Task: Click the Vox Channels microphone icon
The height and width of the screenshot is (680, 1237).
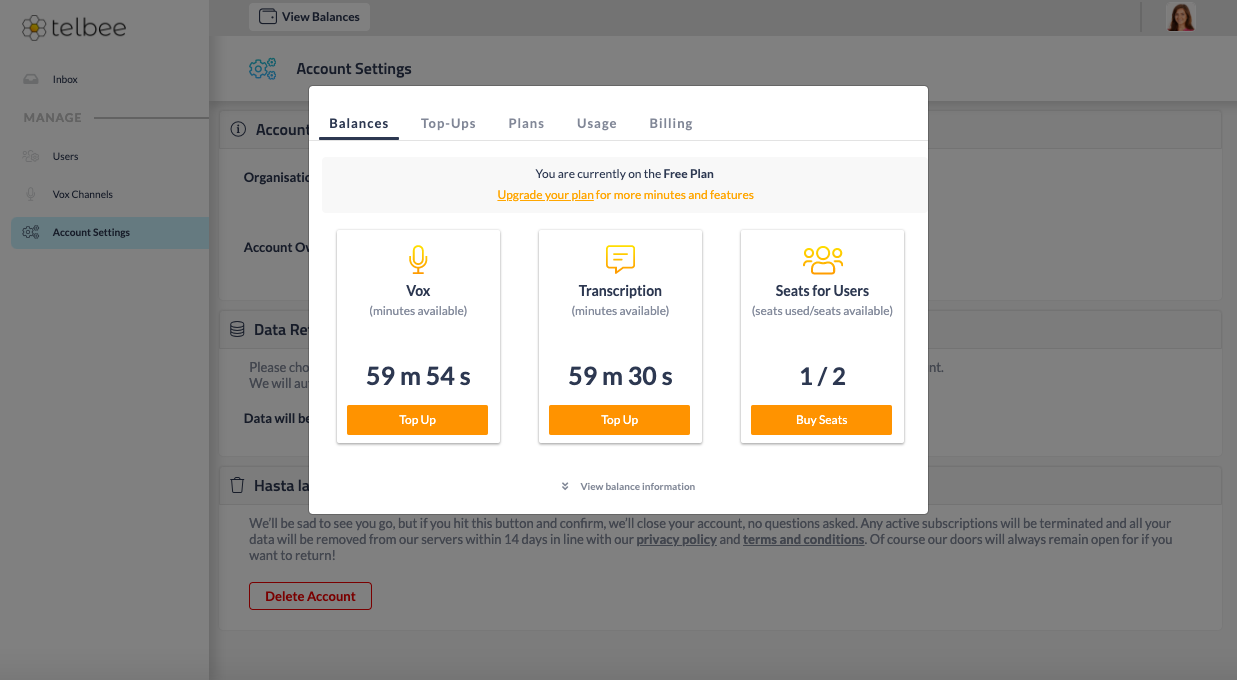Action: point(31,194)
